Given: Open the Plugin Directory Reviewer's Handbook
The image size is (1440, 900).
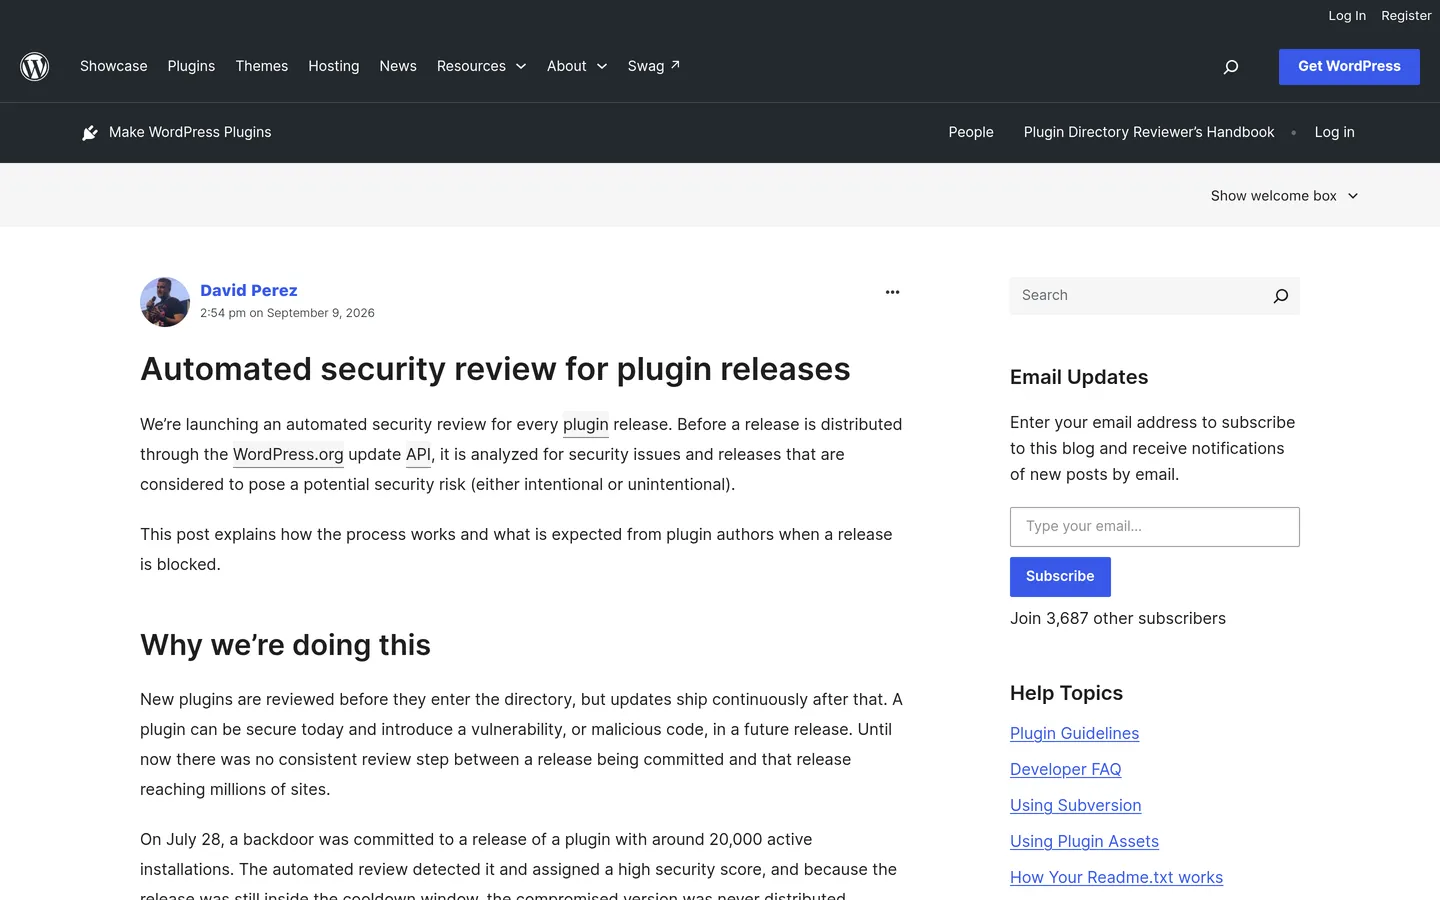Looking at the screenshot, I should [x=1149, y=132].
